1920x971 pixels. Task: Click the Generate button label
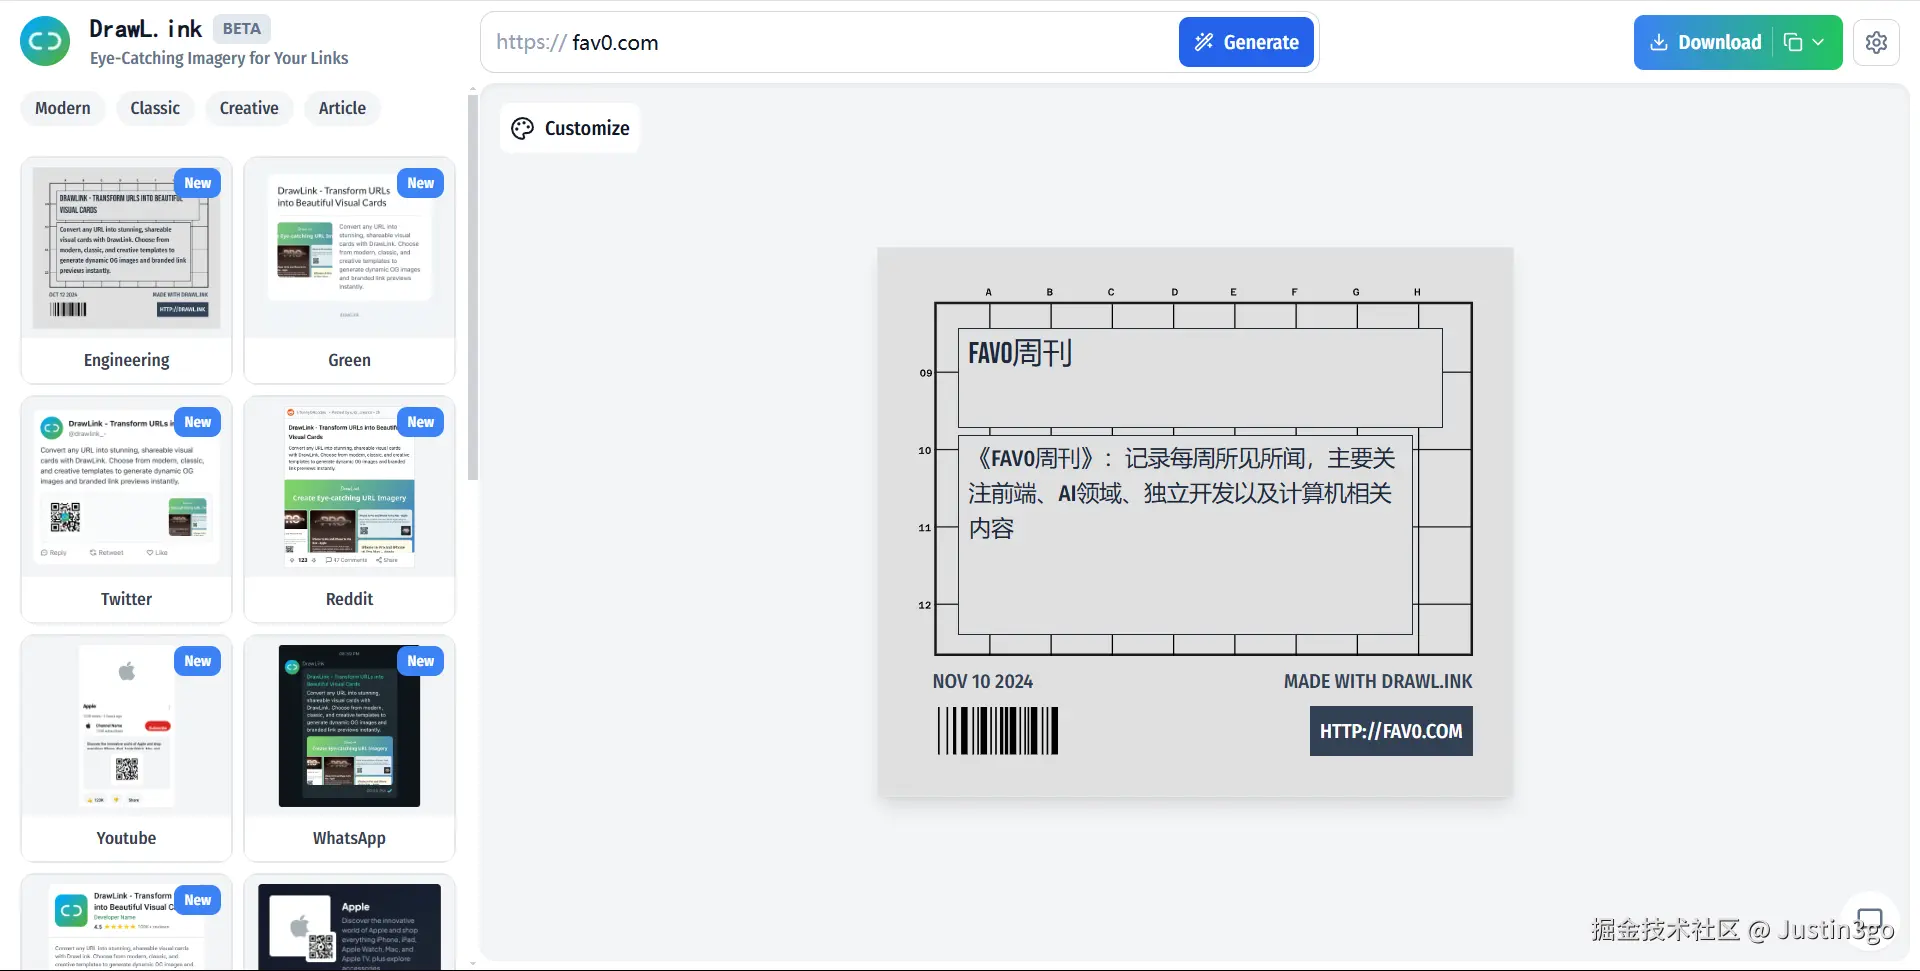coord(1261,42)
